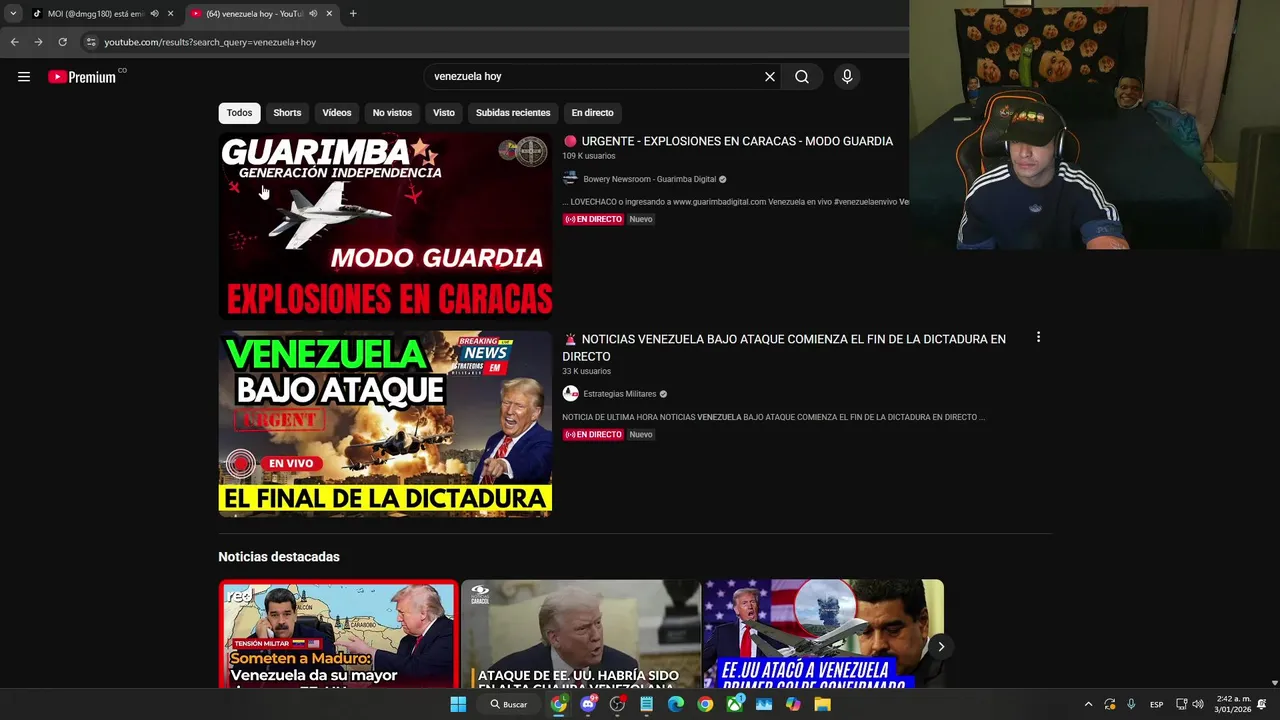This screenshot has height=720, width=1280.
Task: Open speaker volume icon in system tray
Action: click(1198, 704)
